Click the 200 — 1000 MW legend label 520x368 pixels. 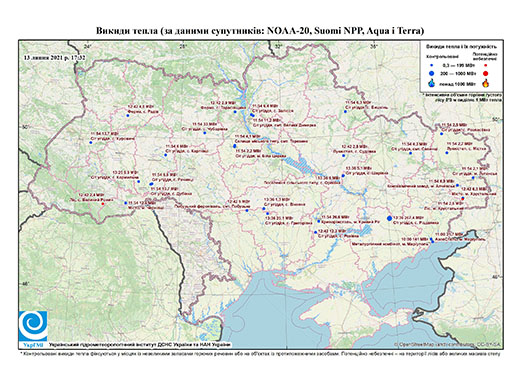pyautogui.click(x=457, y=73)
